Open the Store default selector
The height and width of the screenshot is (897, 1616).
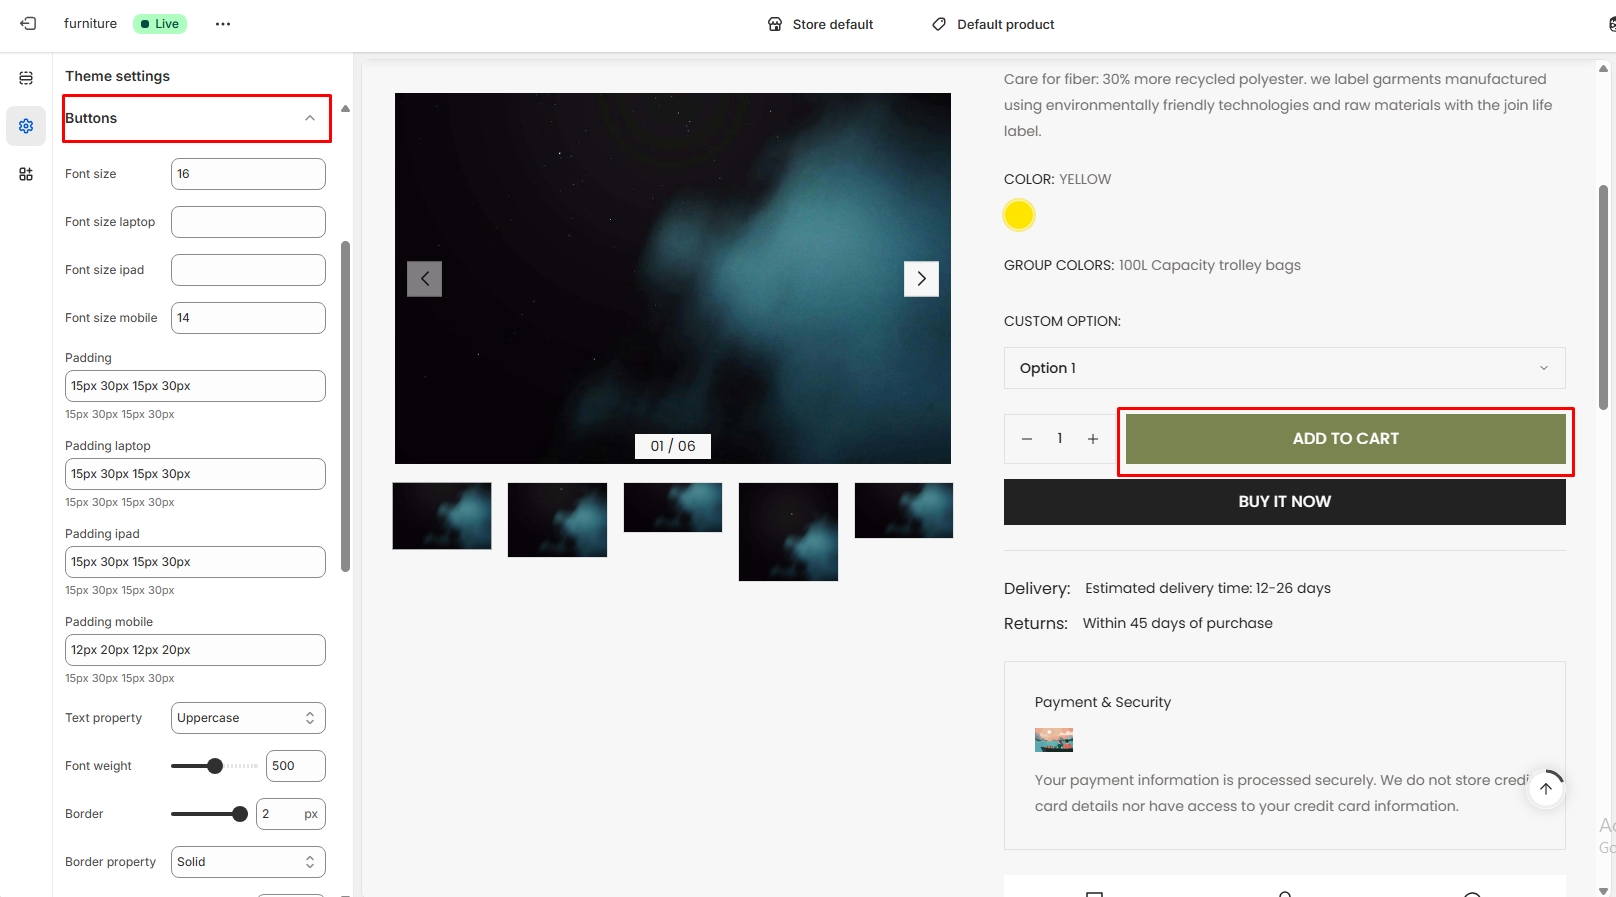[820, 24]
